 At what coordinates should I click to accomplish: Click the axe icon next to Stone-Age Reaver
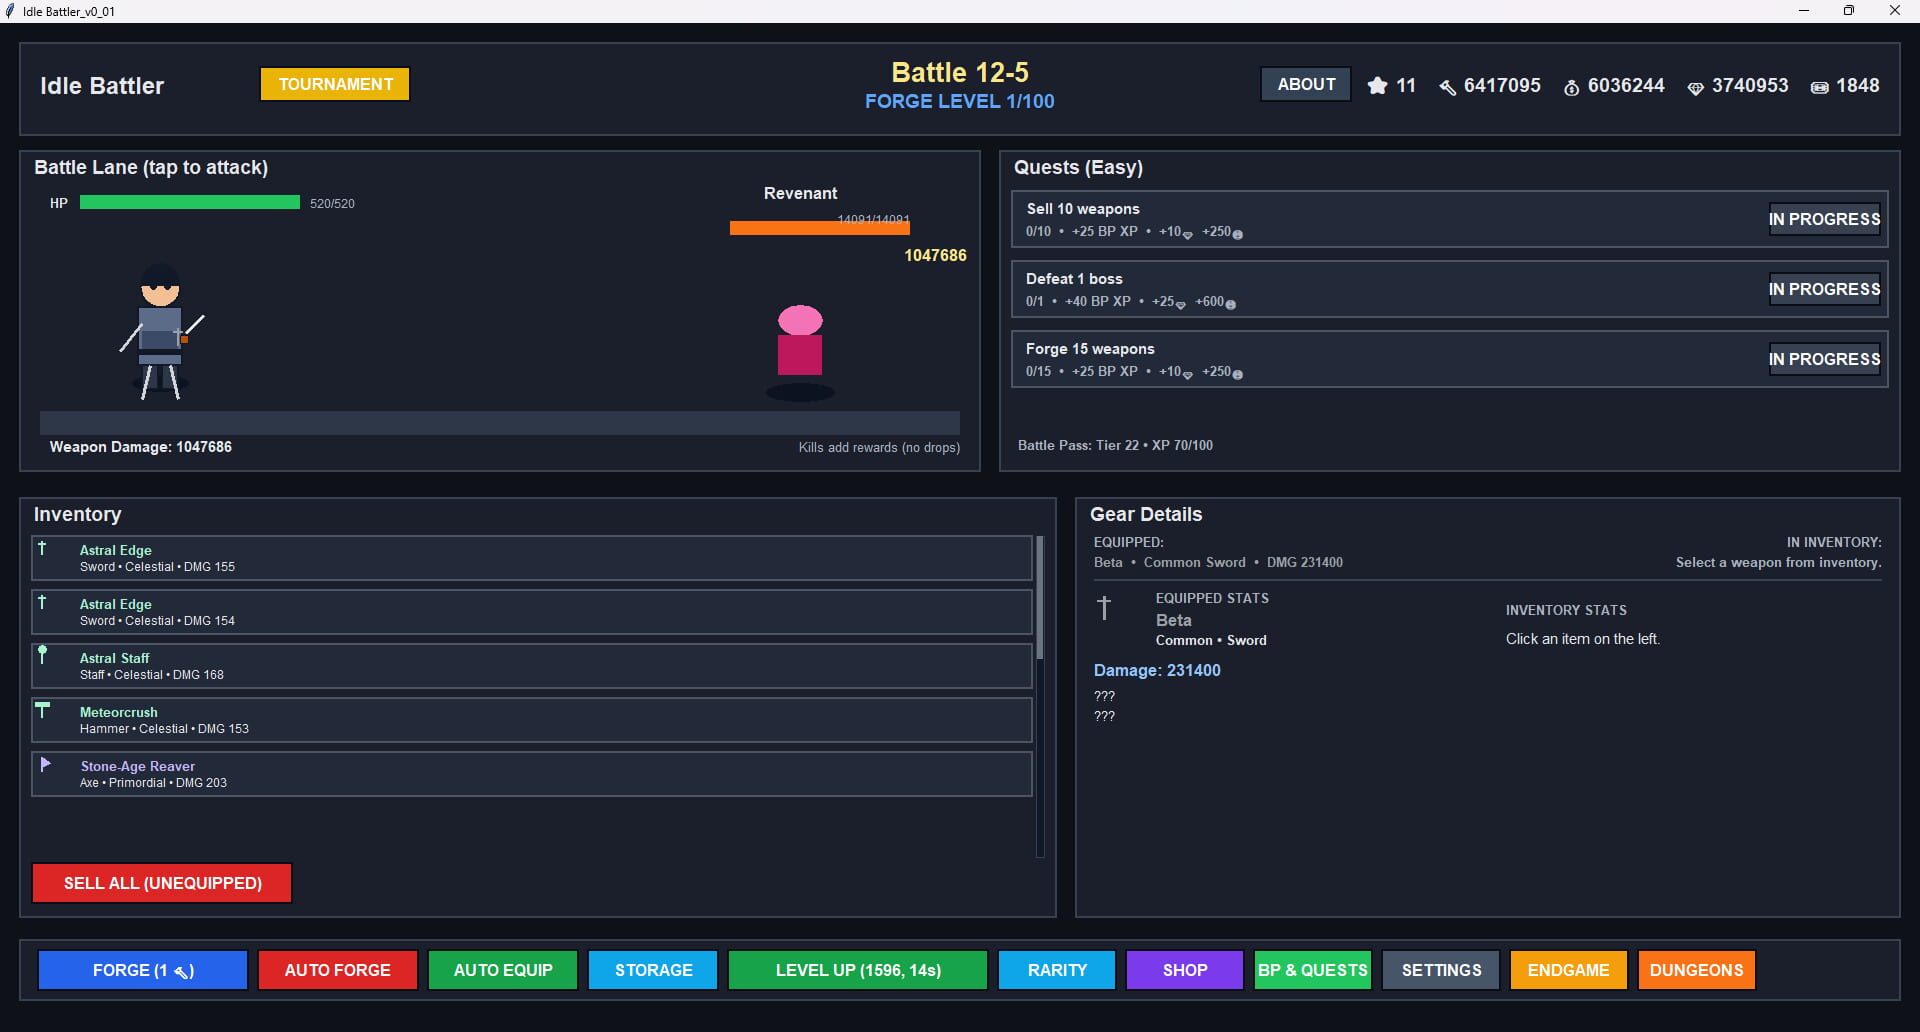[x=43, y=765]
